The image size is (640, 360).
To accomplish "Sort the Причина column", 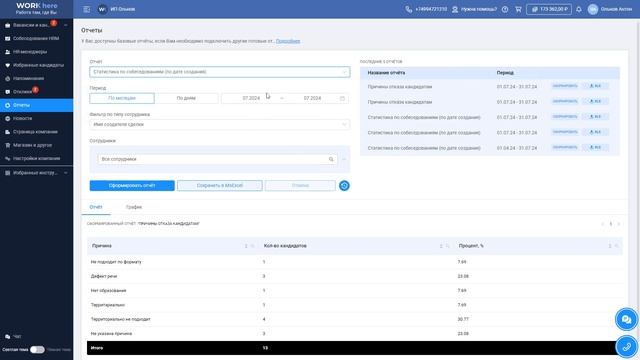I will pyautogui.click(x=246, y=246).
